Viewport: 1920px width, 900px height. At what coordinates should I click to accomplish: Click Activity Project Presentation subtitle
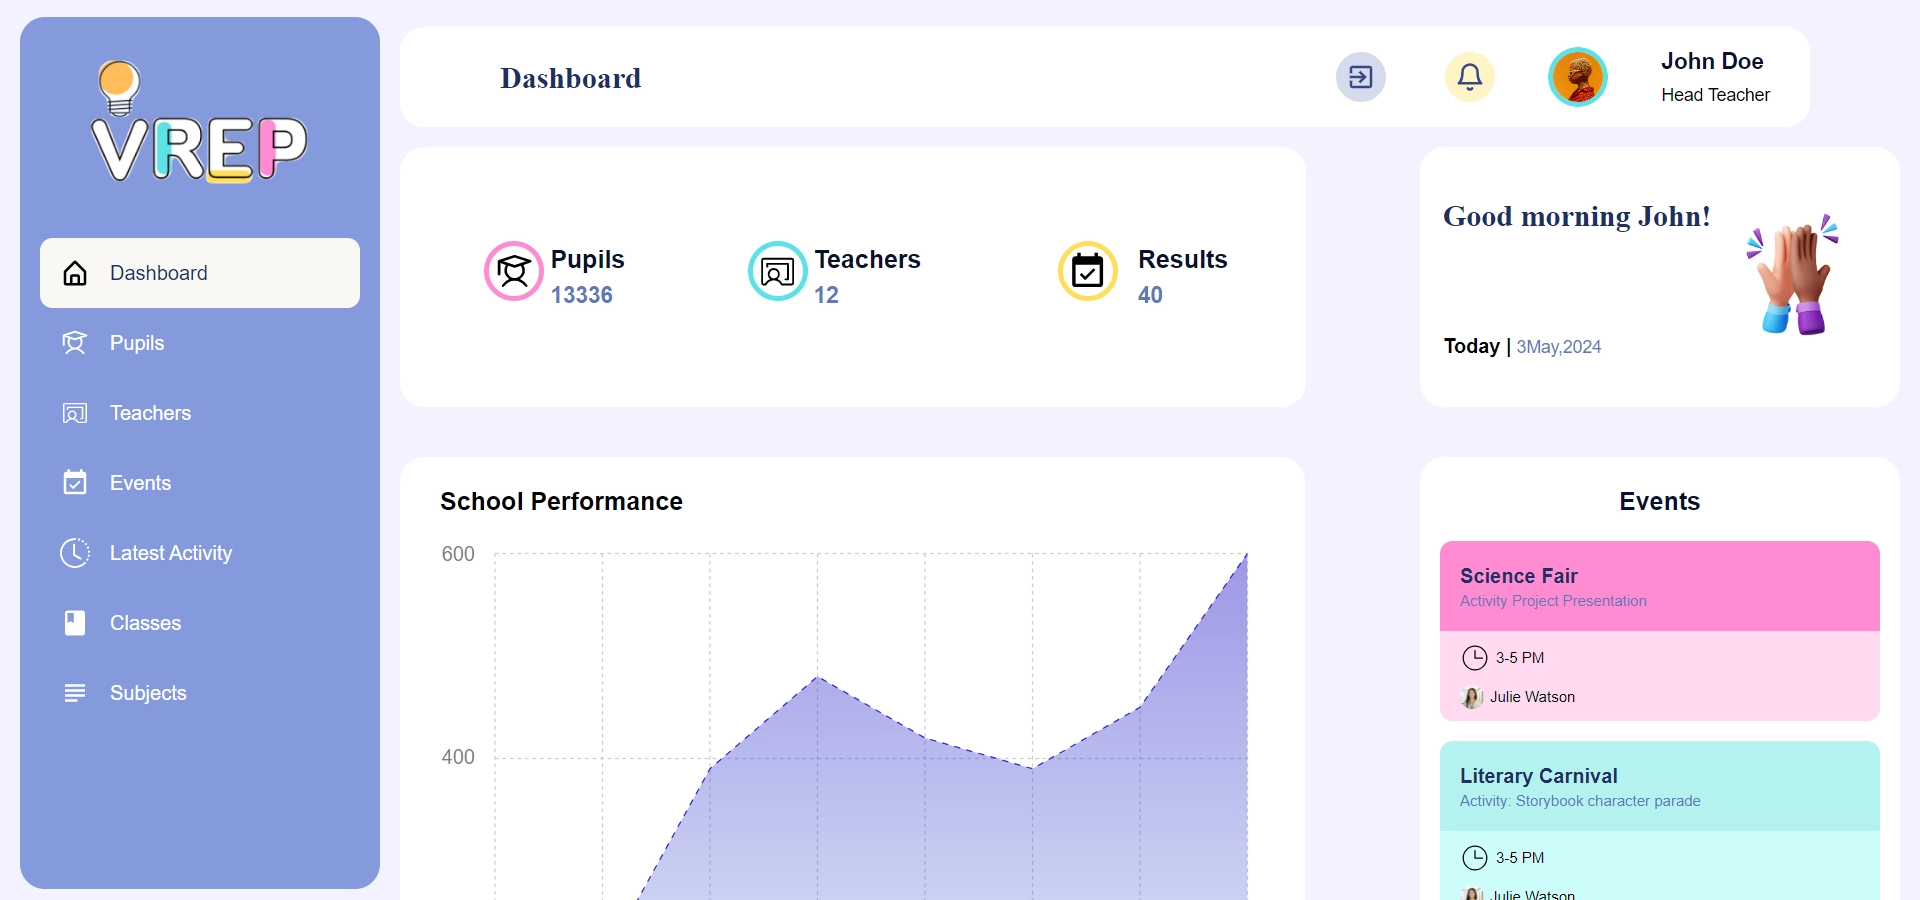click(1553, 601)
